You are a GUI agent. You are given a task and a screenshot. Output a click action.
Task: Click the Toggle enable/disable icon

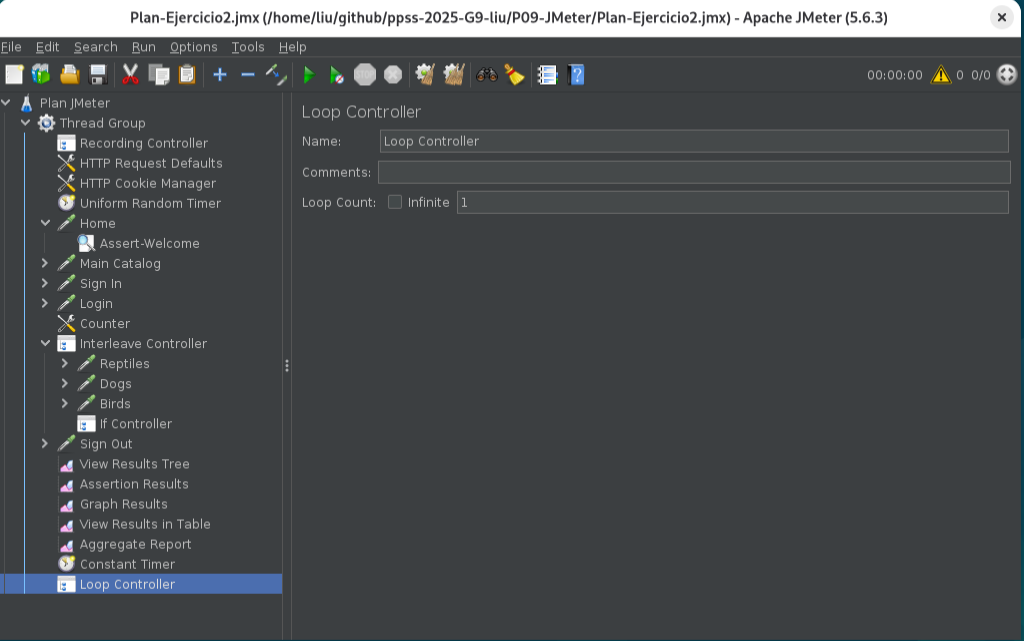[276, 75]
